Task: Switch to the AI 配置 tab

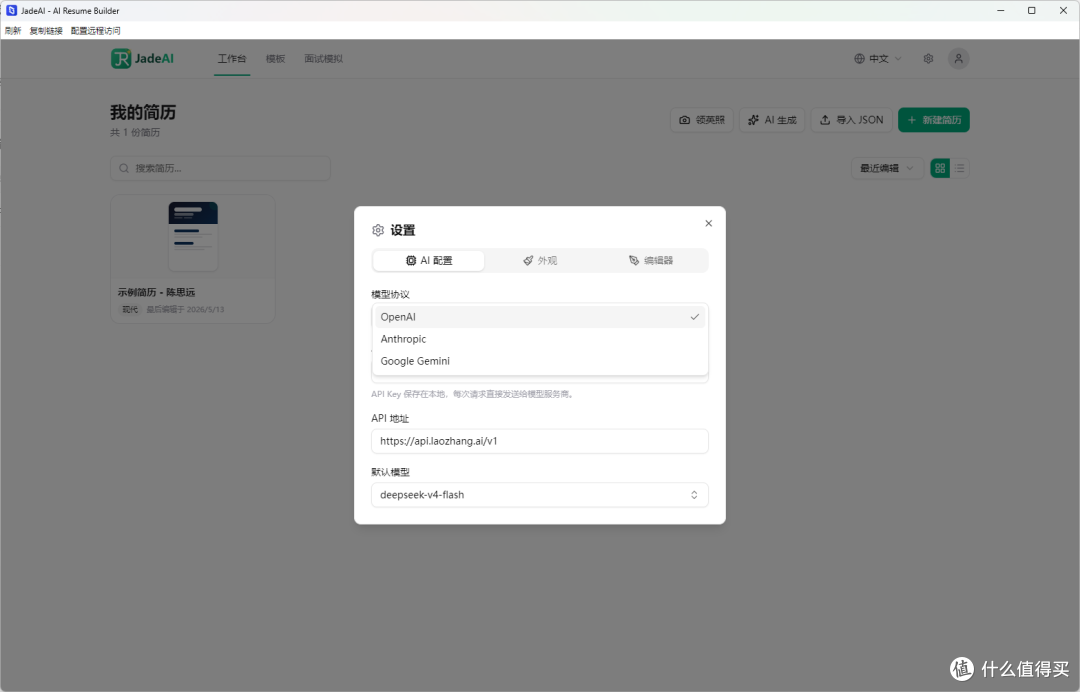Action: pos(428,260)
